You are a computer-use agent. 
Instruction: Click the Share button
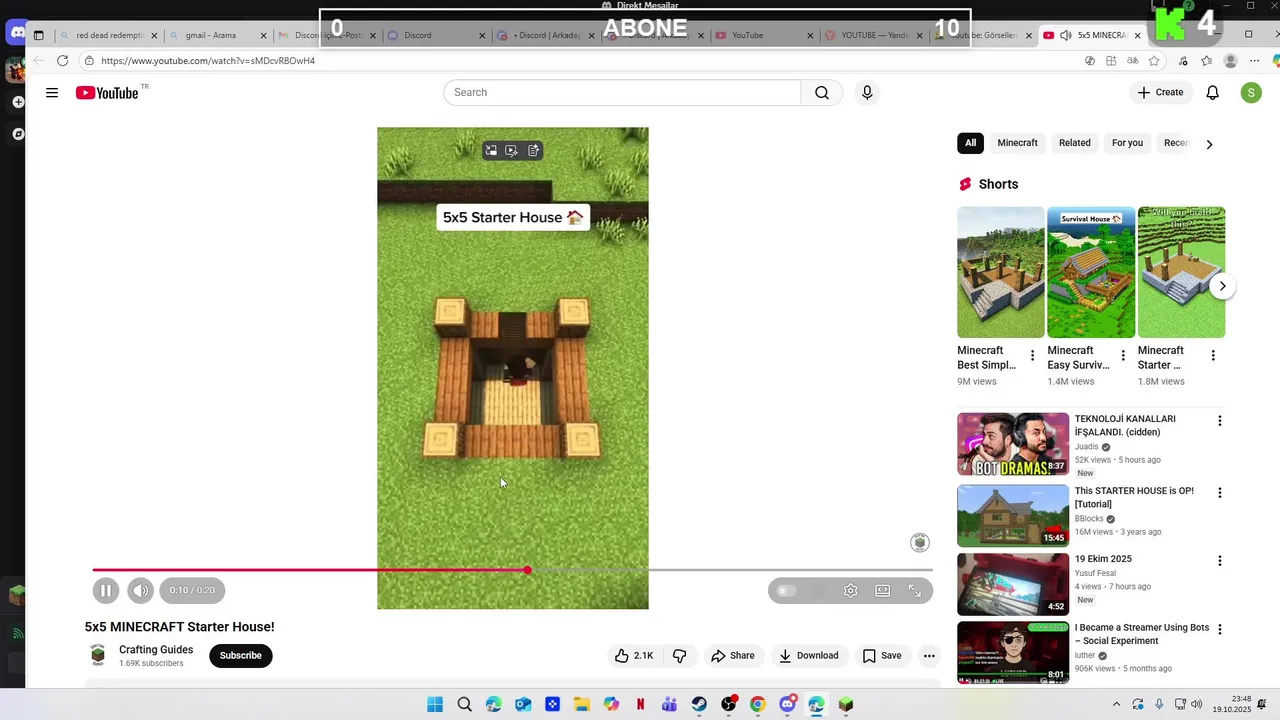click(x=733, y=656)
